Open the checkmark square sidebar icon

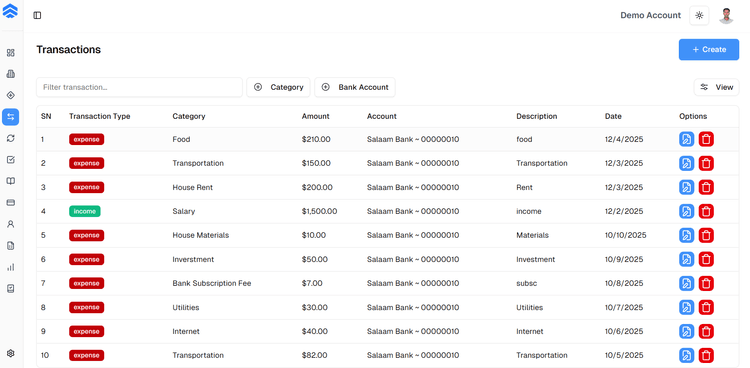11,160
